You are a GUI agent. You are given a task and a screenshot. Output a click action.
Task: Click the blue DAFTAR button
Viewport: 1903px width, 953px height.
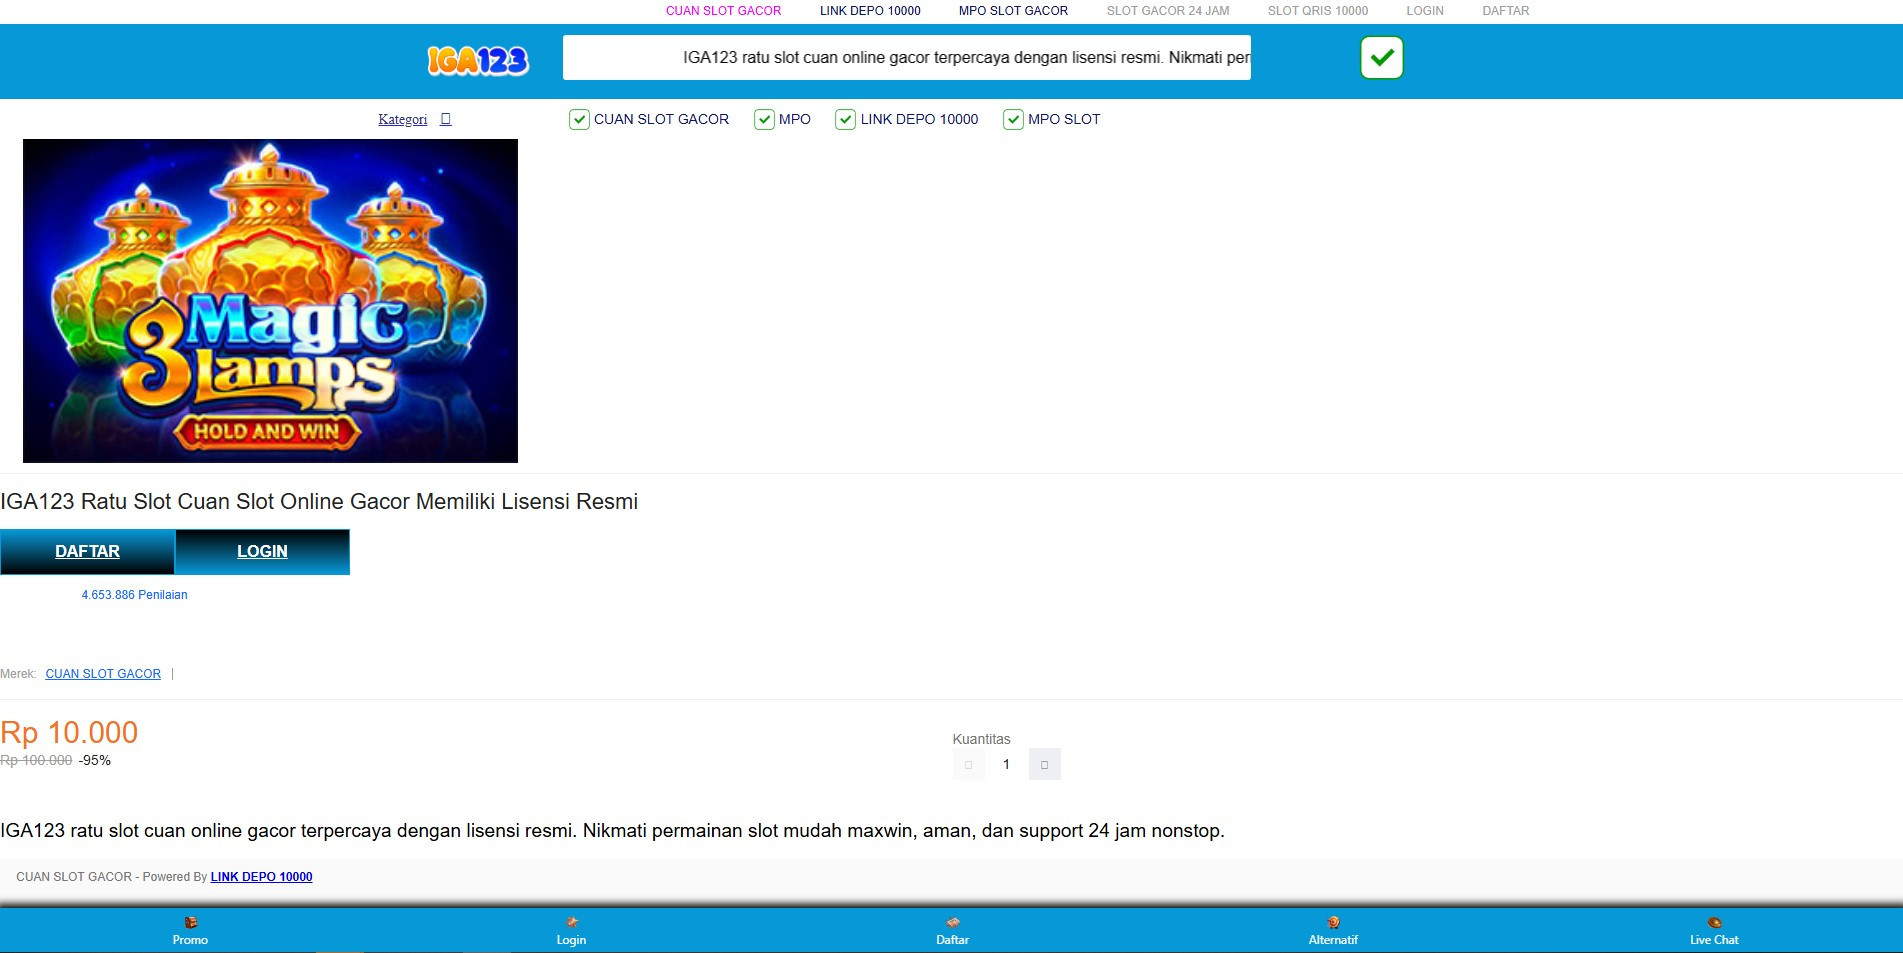coord(87,552)
